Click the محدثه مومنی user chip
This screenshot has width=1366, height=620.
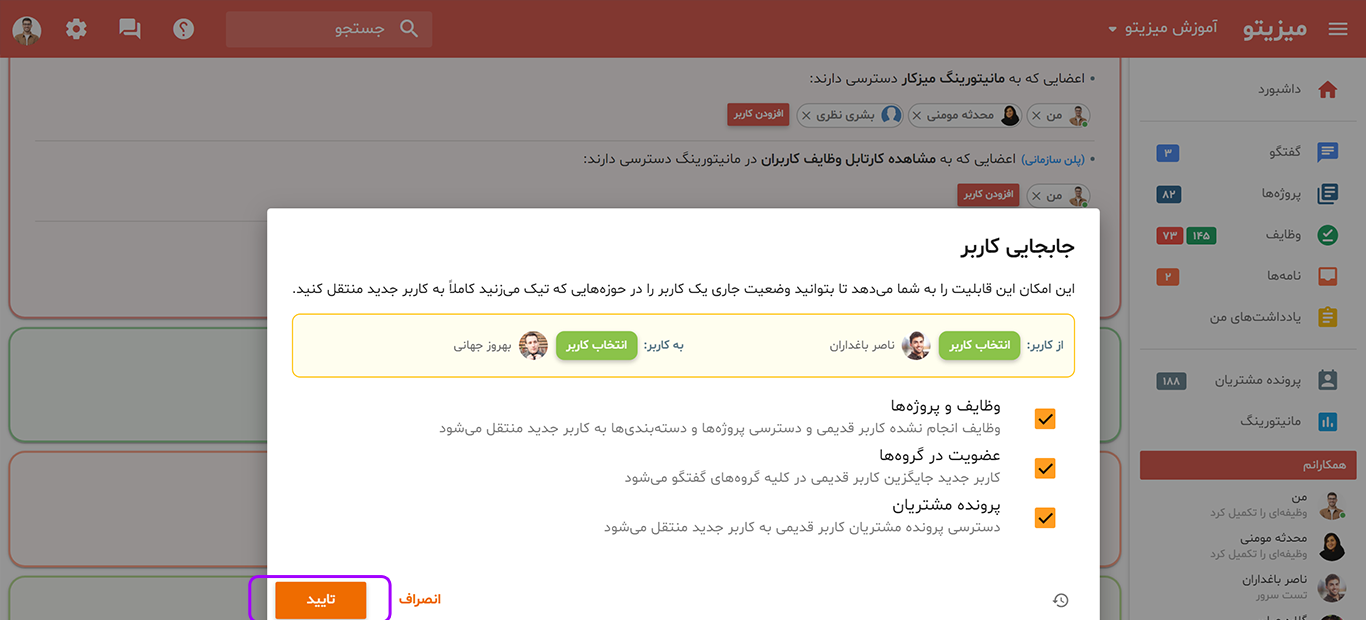coord(965,115)
